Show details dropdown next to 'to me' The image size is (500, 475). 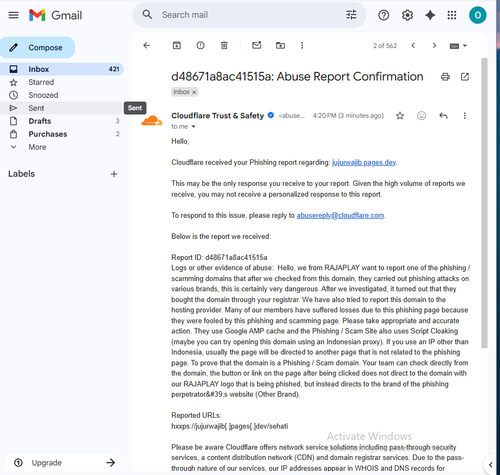tap(193, 127)
